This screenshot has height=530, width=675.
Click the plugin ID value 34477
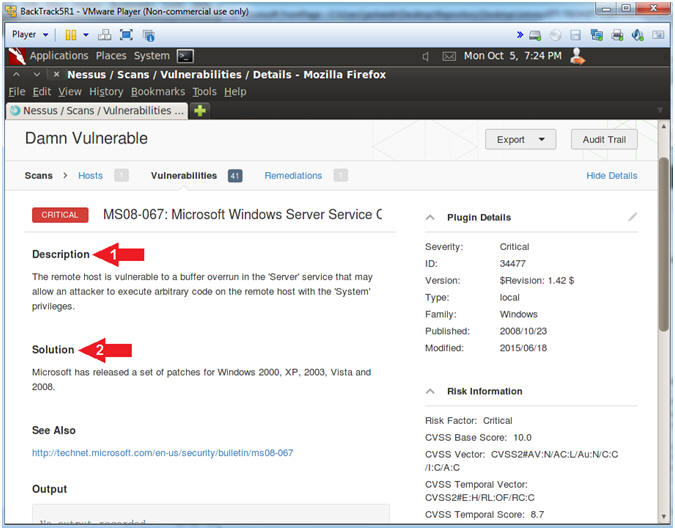coord(513,263)
